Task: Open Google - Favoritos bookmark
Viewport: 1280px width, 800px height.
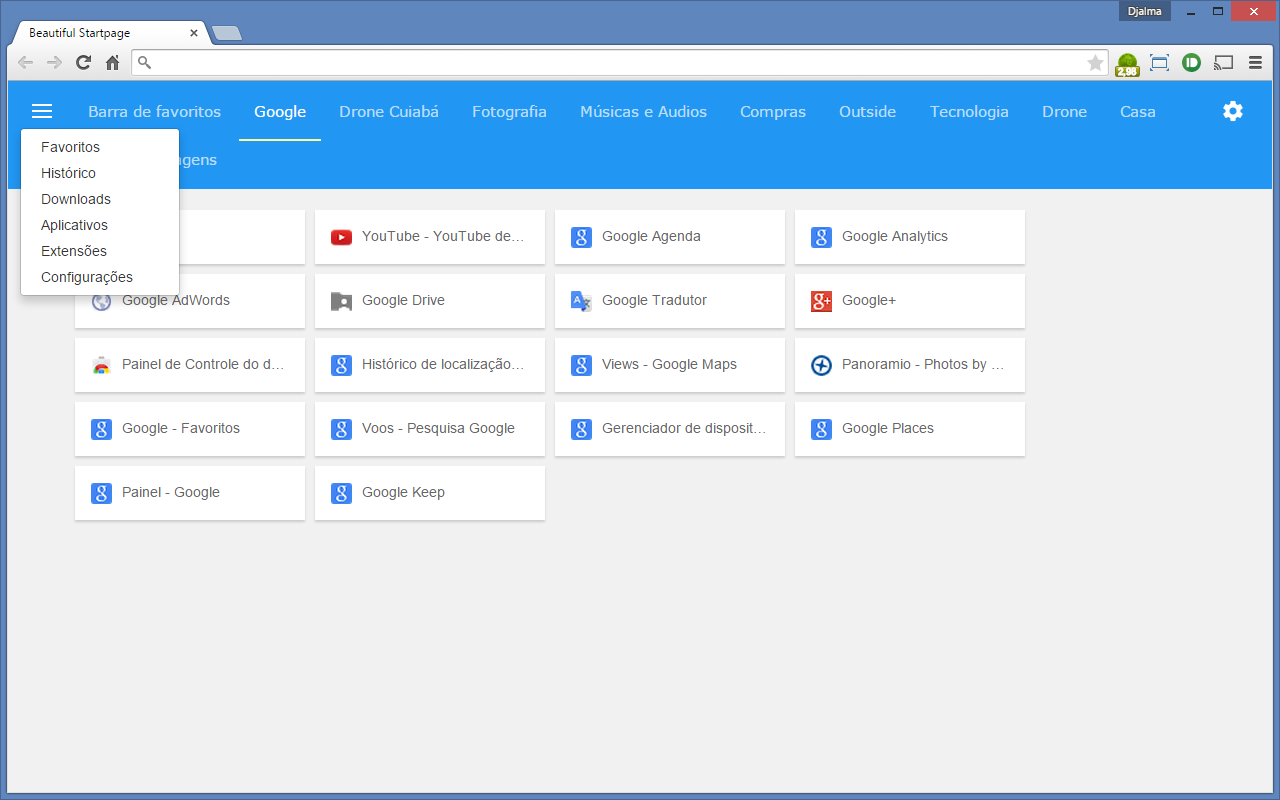Action: tap(190, 429)
